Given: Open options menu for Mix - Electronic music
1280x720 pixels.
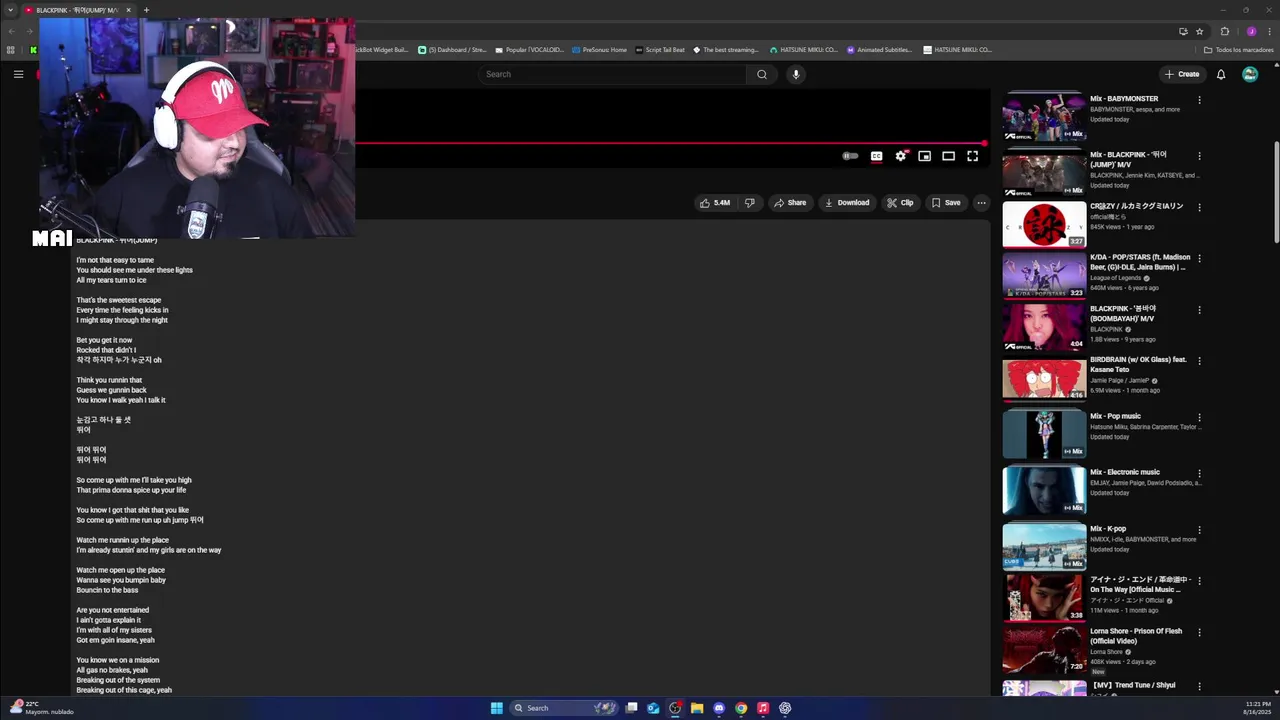Looking at the screenshot, I should tap(1199, 473).
